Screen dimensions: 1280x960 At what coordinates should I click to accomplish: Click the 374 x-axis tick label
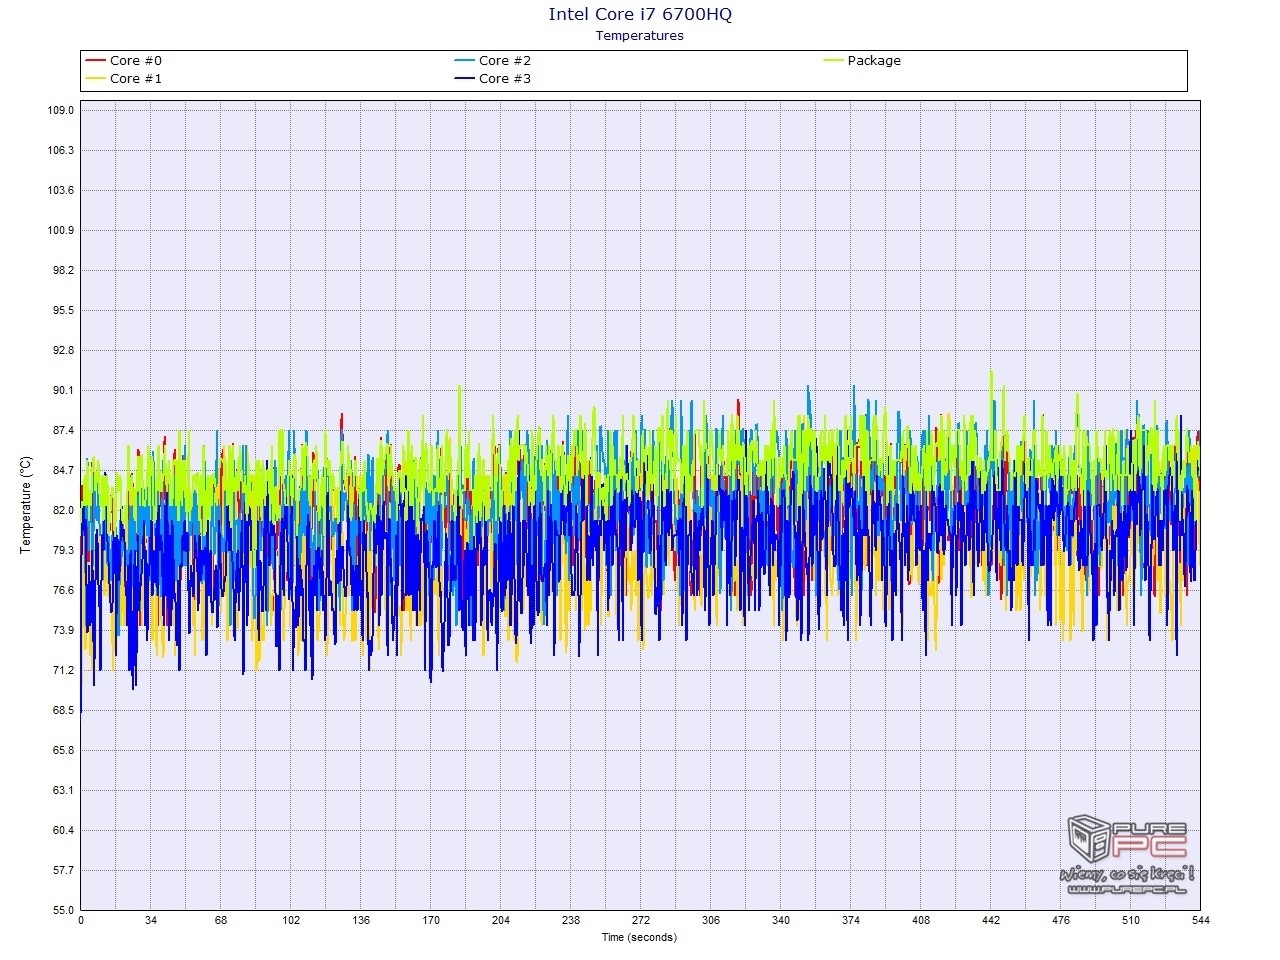point(851,921)
